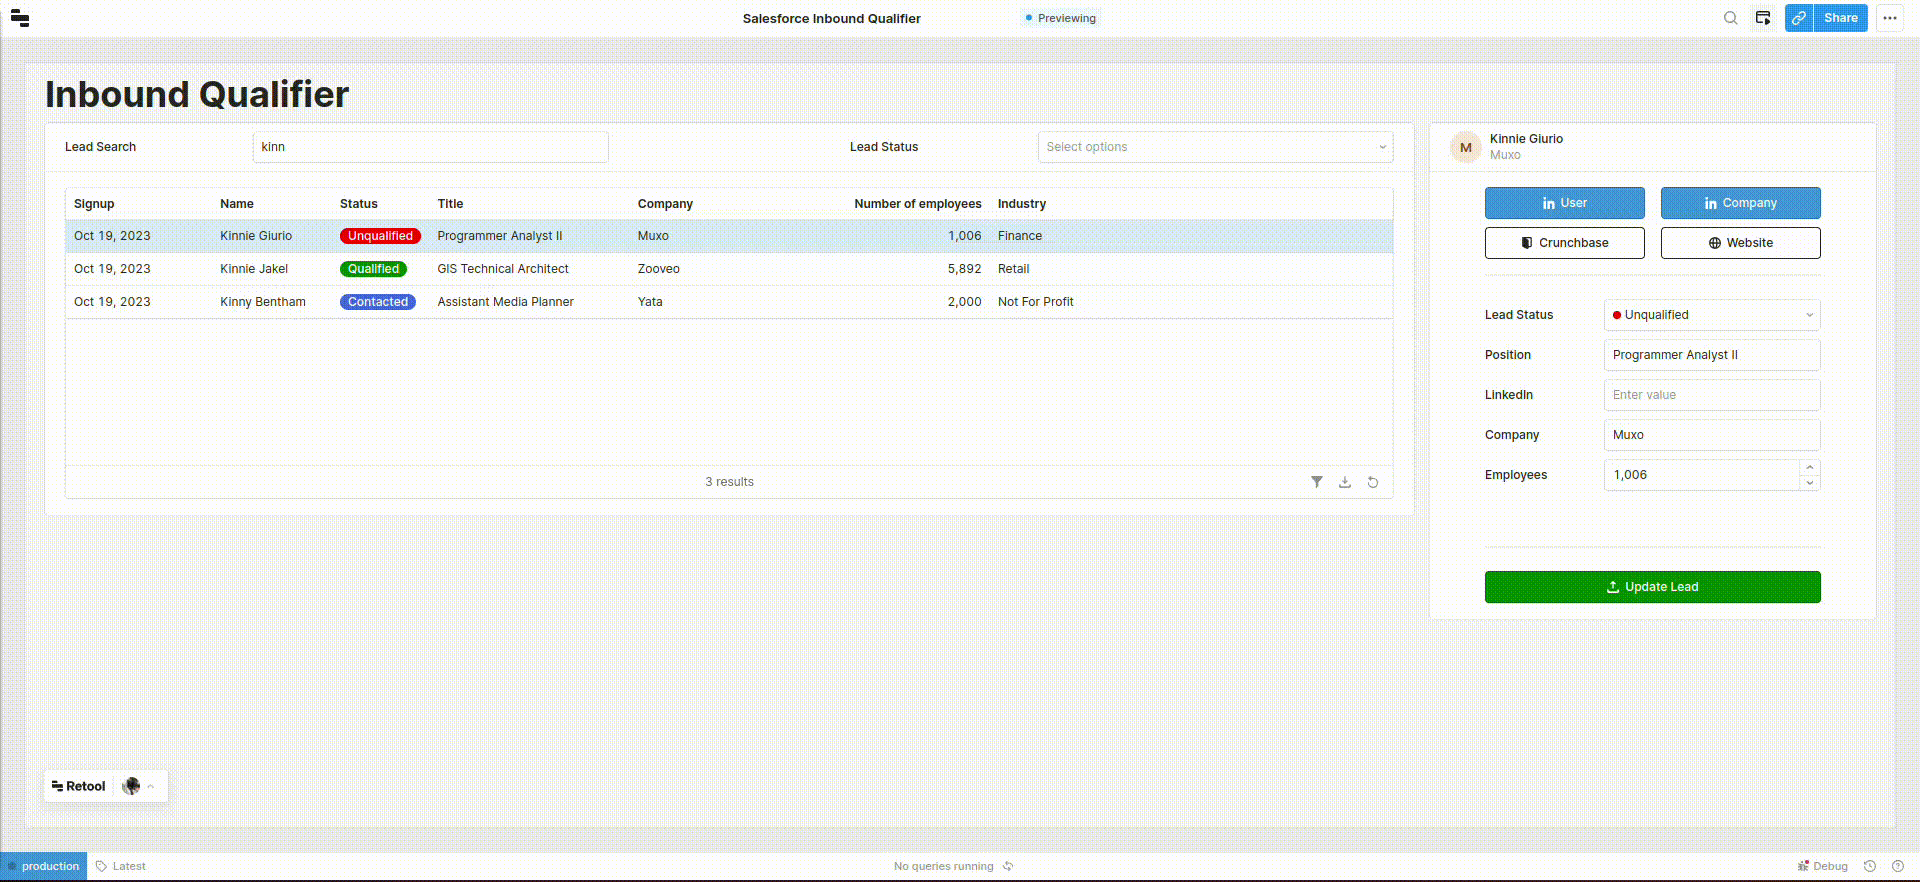Click the Position field with Programmer Analyst II
This screenshot has height=882, width=1920.
click(x=1712, y=355)
